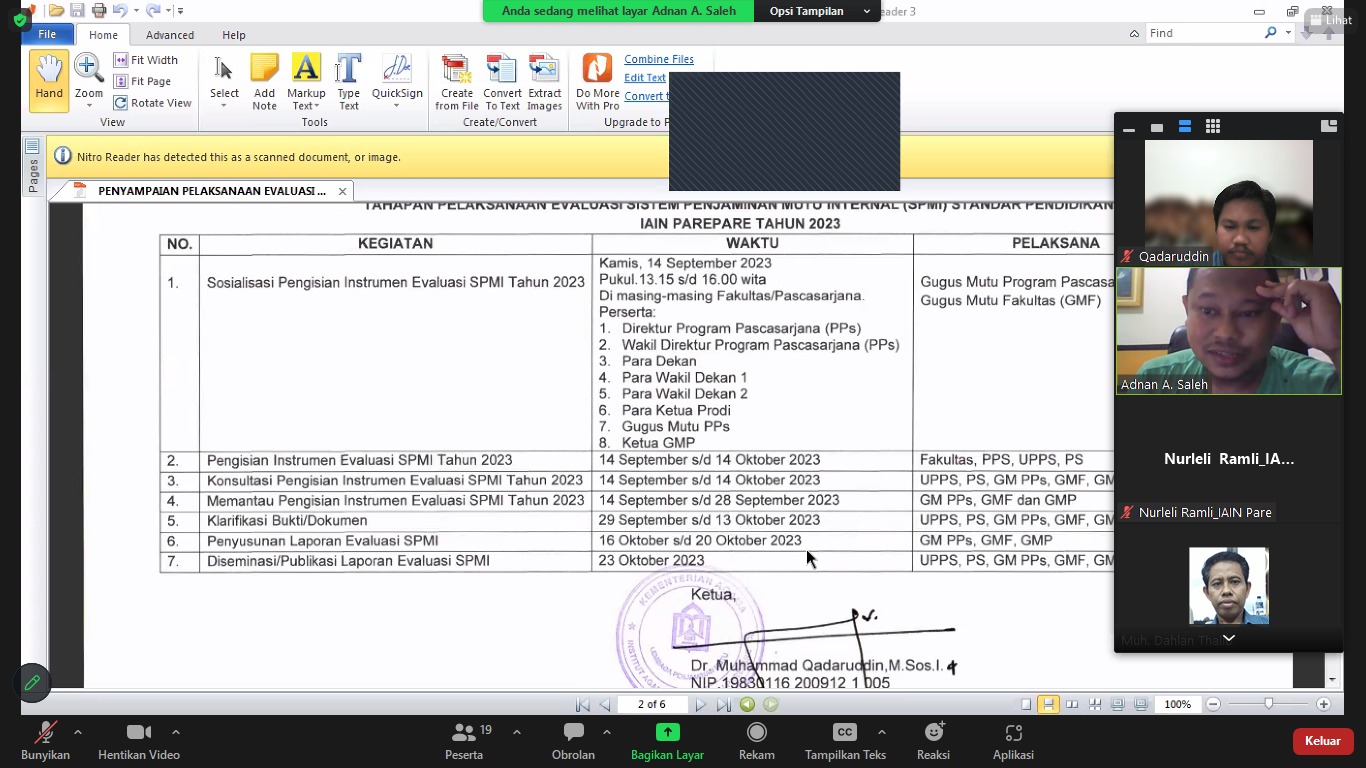Click Extract Images icon
The image size is (1366, 768).
click(544, 80)
